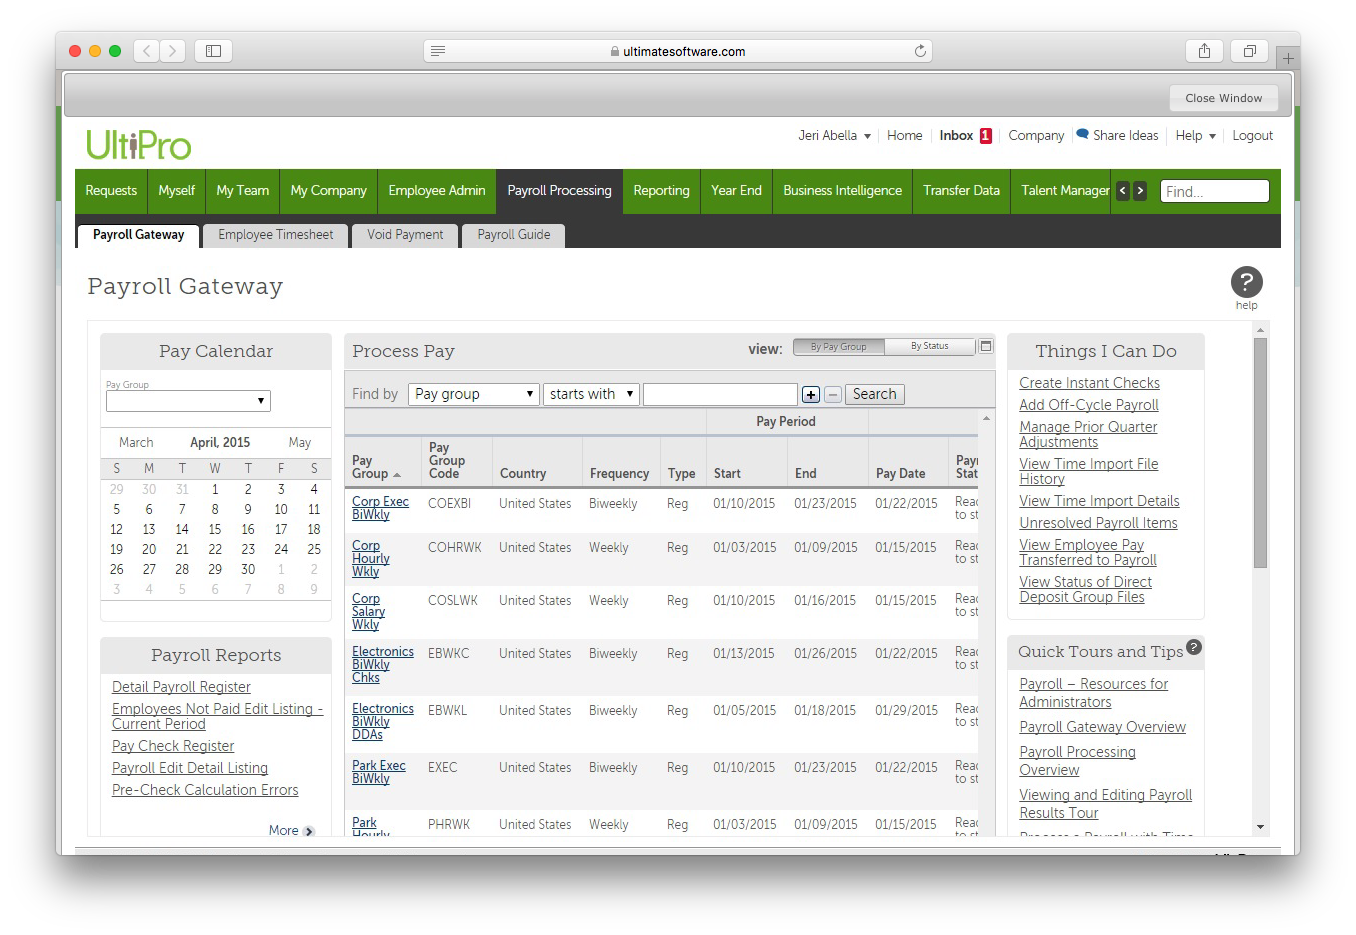Click the scrollbar down arrow on the page
1356x935 pixels.
click(1260, 827)
